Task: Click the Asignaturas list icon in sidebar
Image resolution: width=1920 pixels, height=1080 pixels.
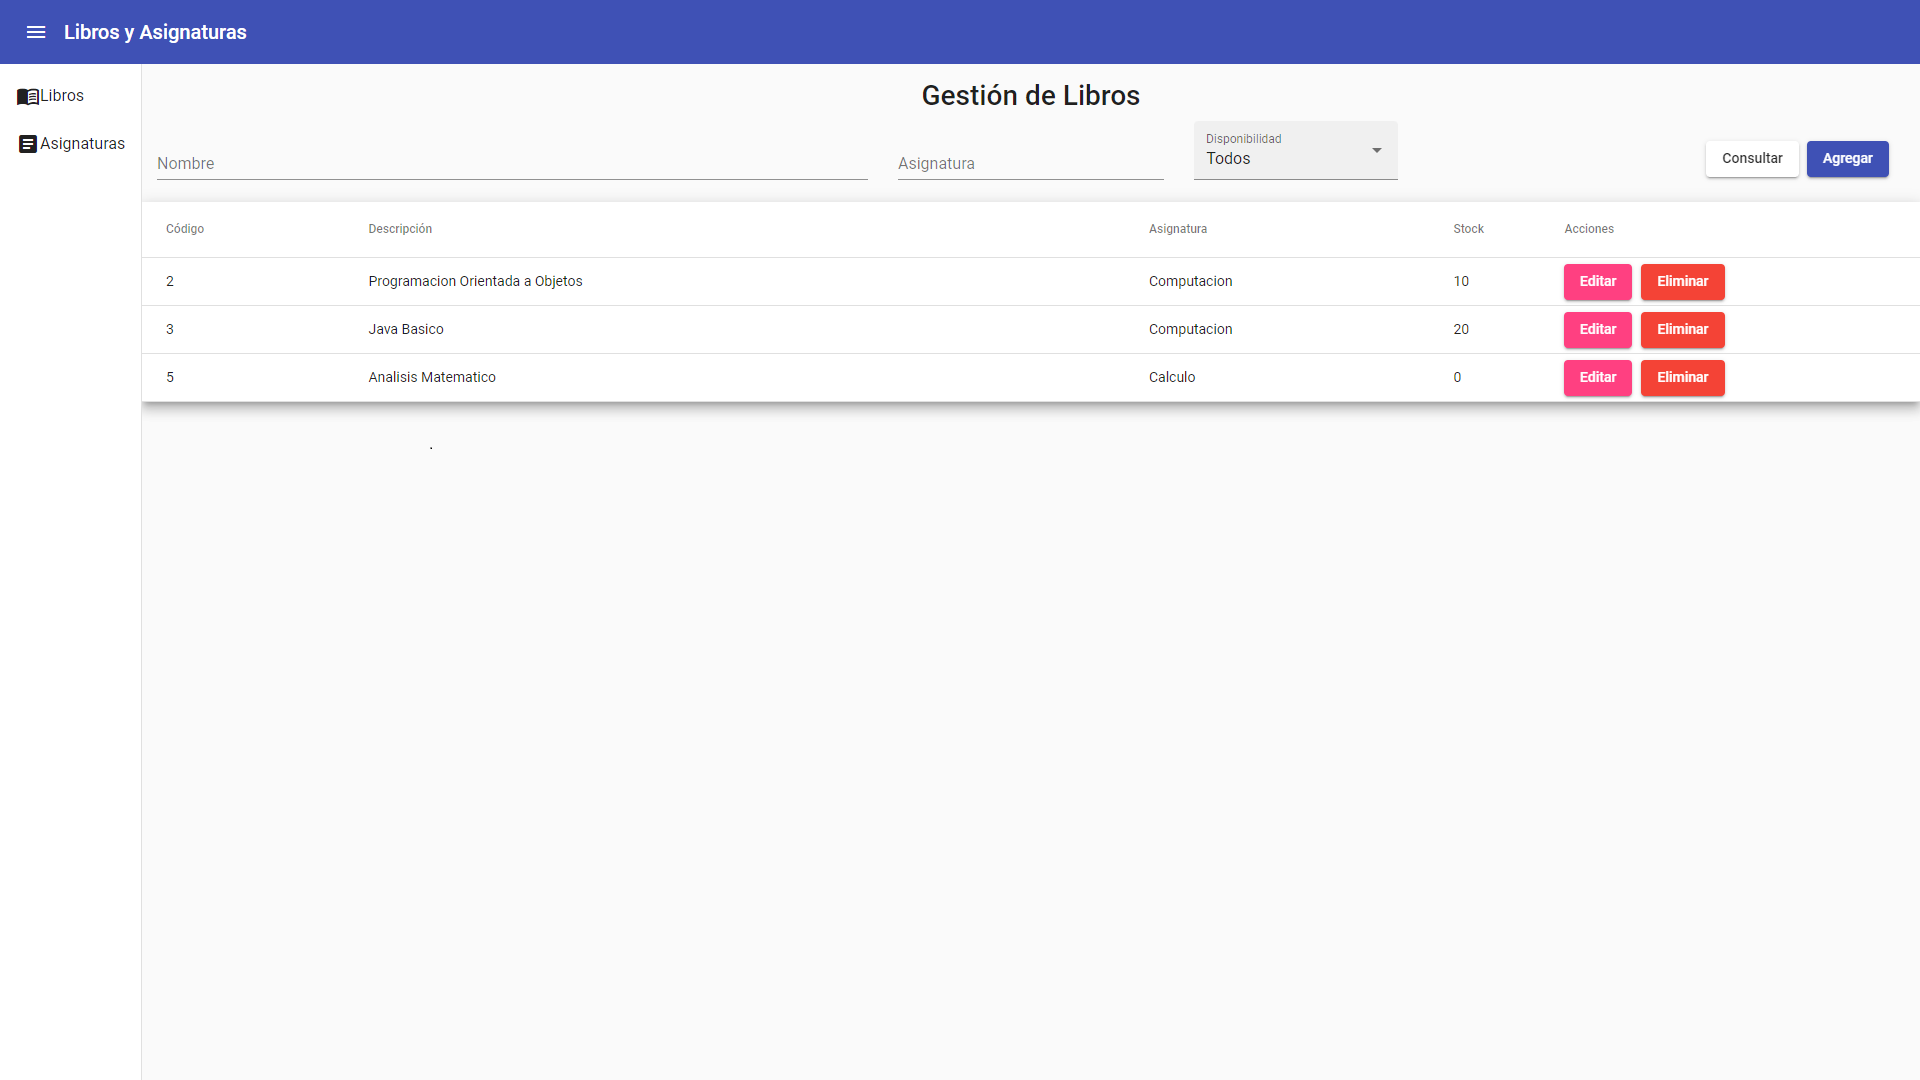Action: tap(27, 143)
